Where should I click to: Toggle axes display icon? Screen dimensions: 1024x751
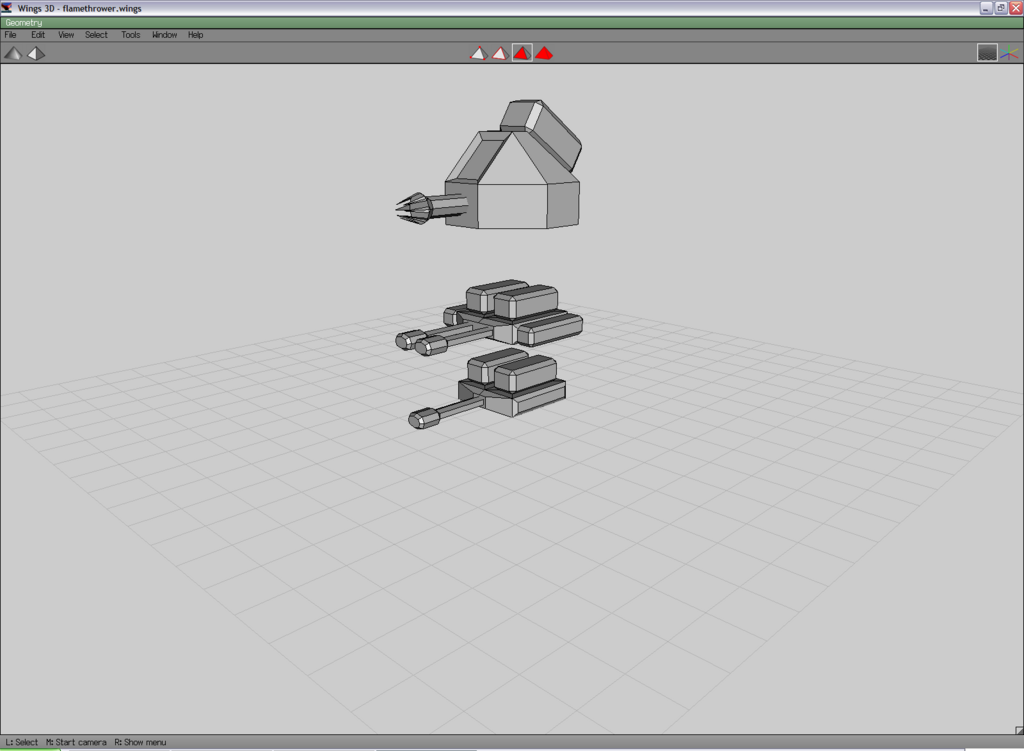coord(1009,53)
